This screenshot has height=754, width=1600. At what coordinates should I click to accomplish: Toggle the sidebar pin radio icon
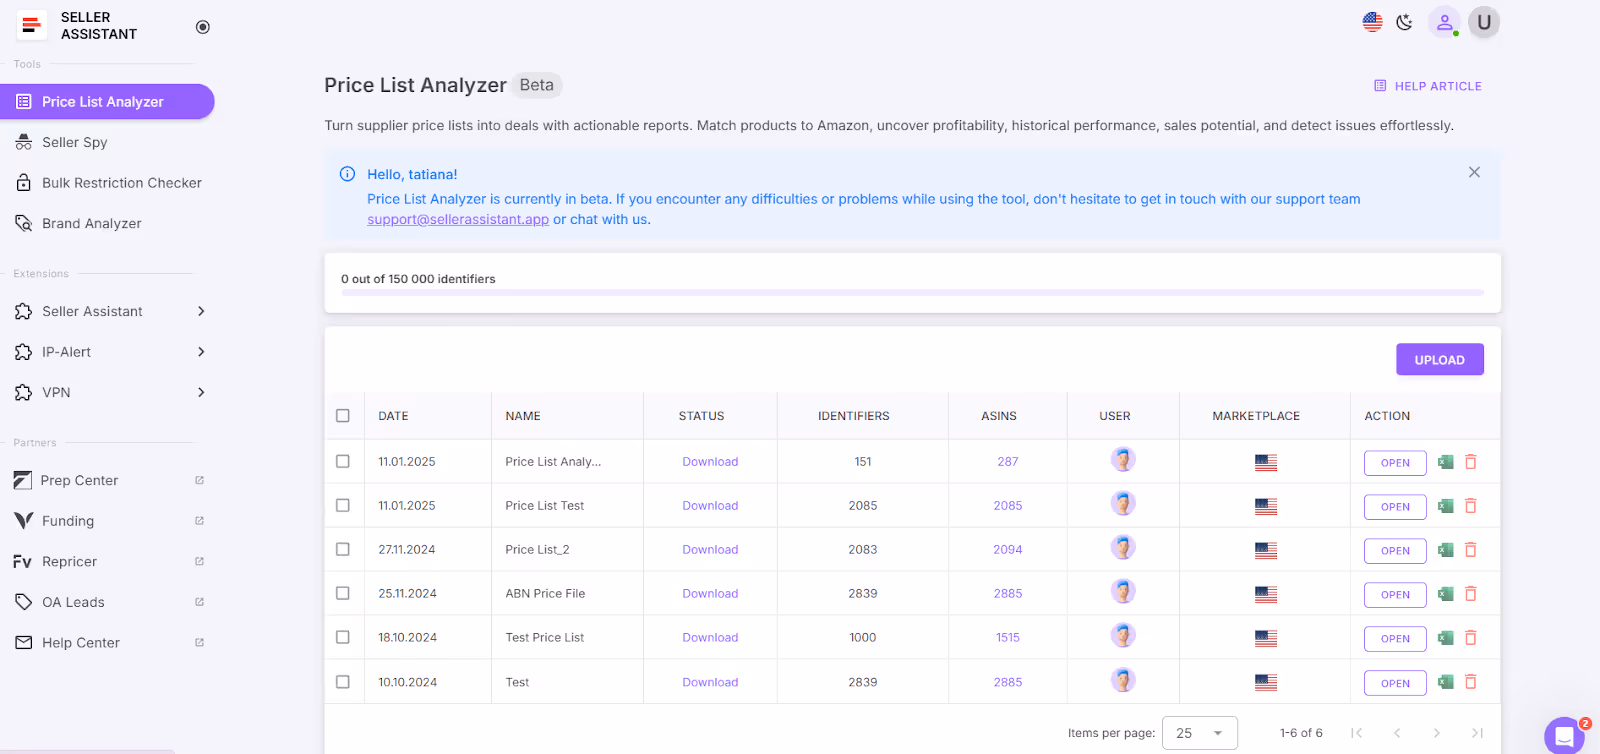(203, 27)
